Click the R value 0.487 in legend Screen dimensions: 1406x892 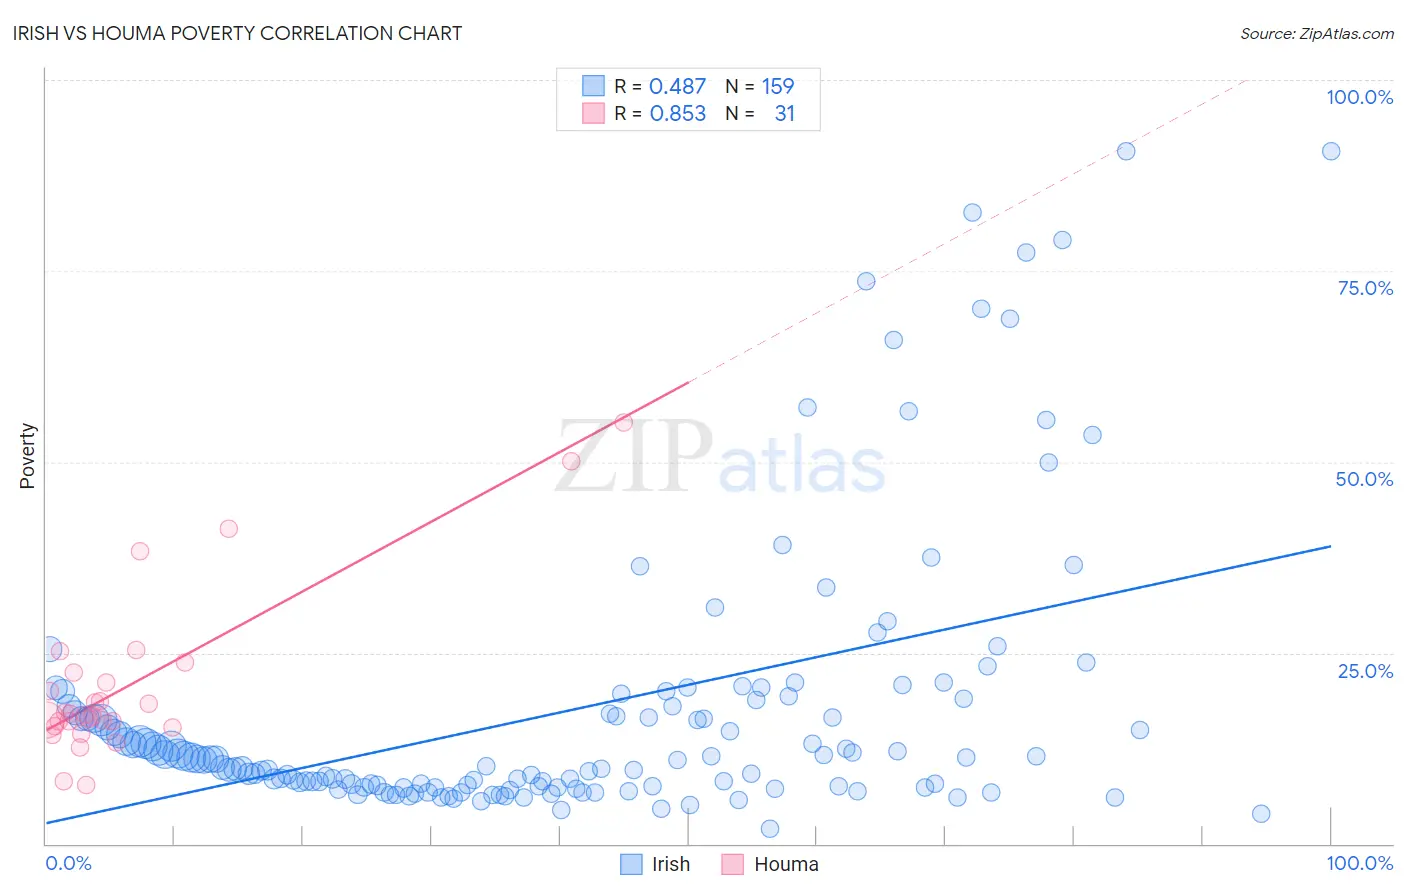[x=678, y=86]
